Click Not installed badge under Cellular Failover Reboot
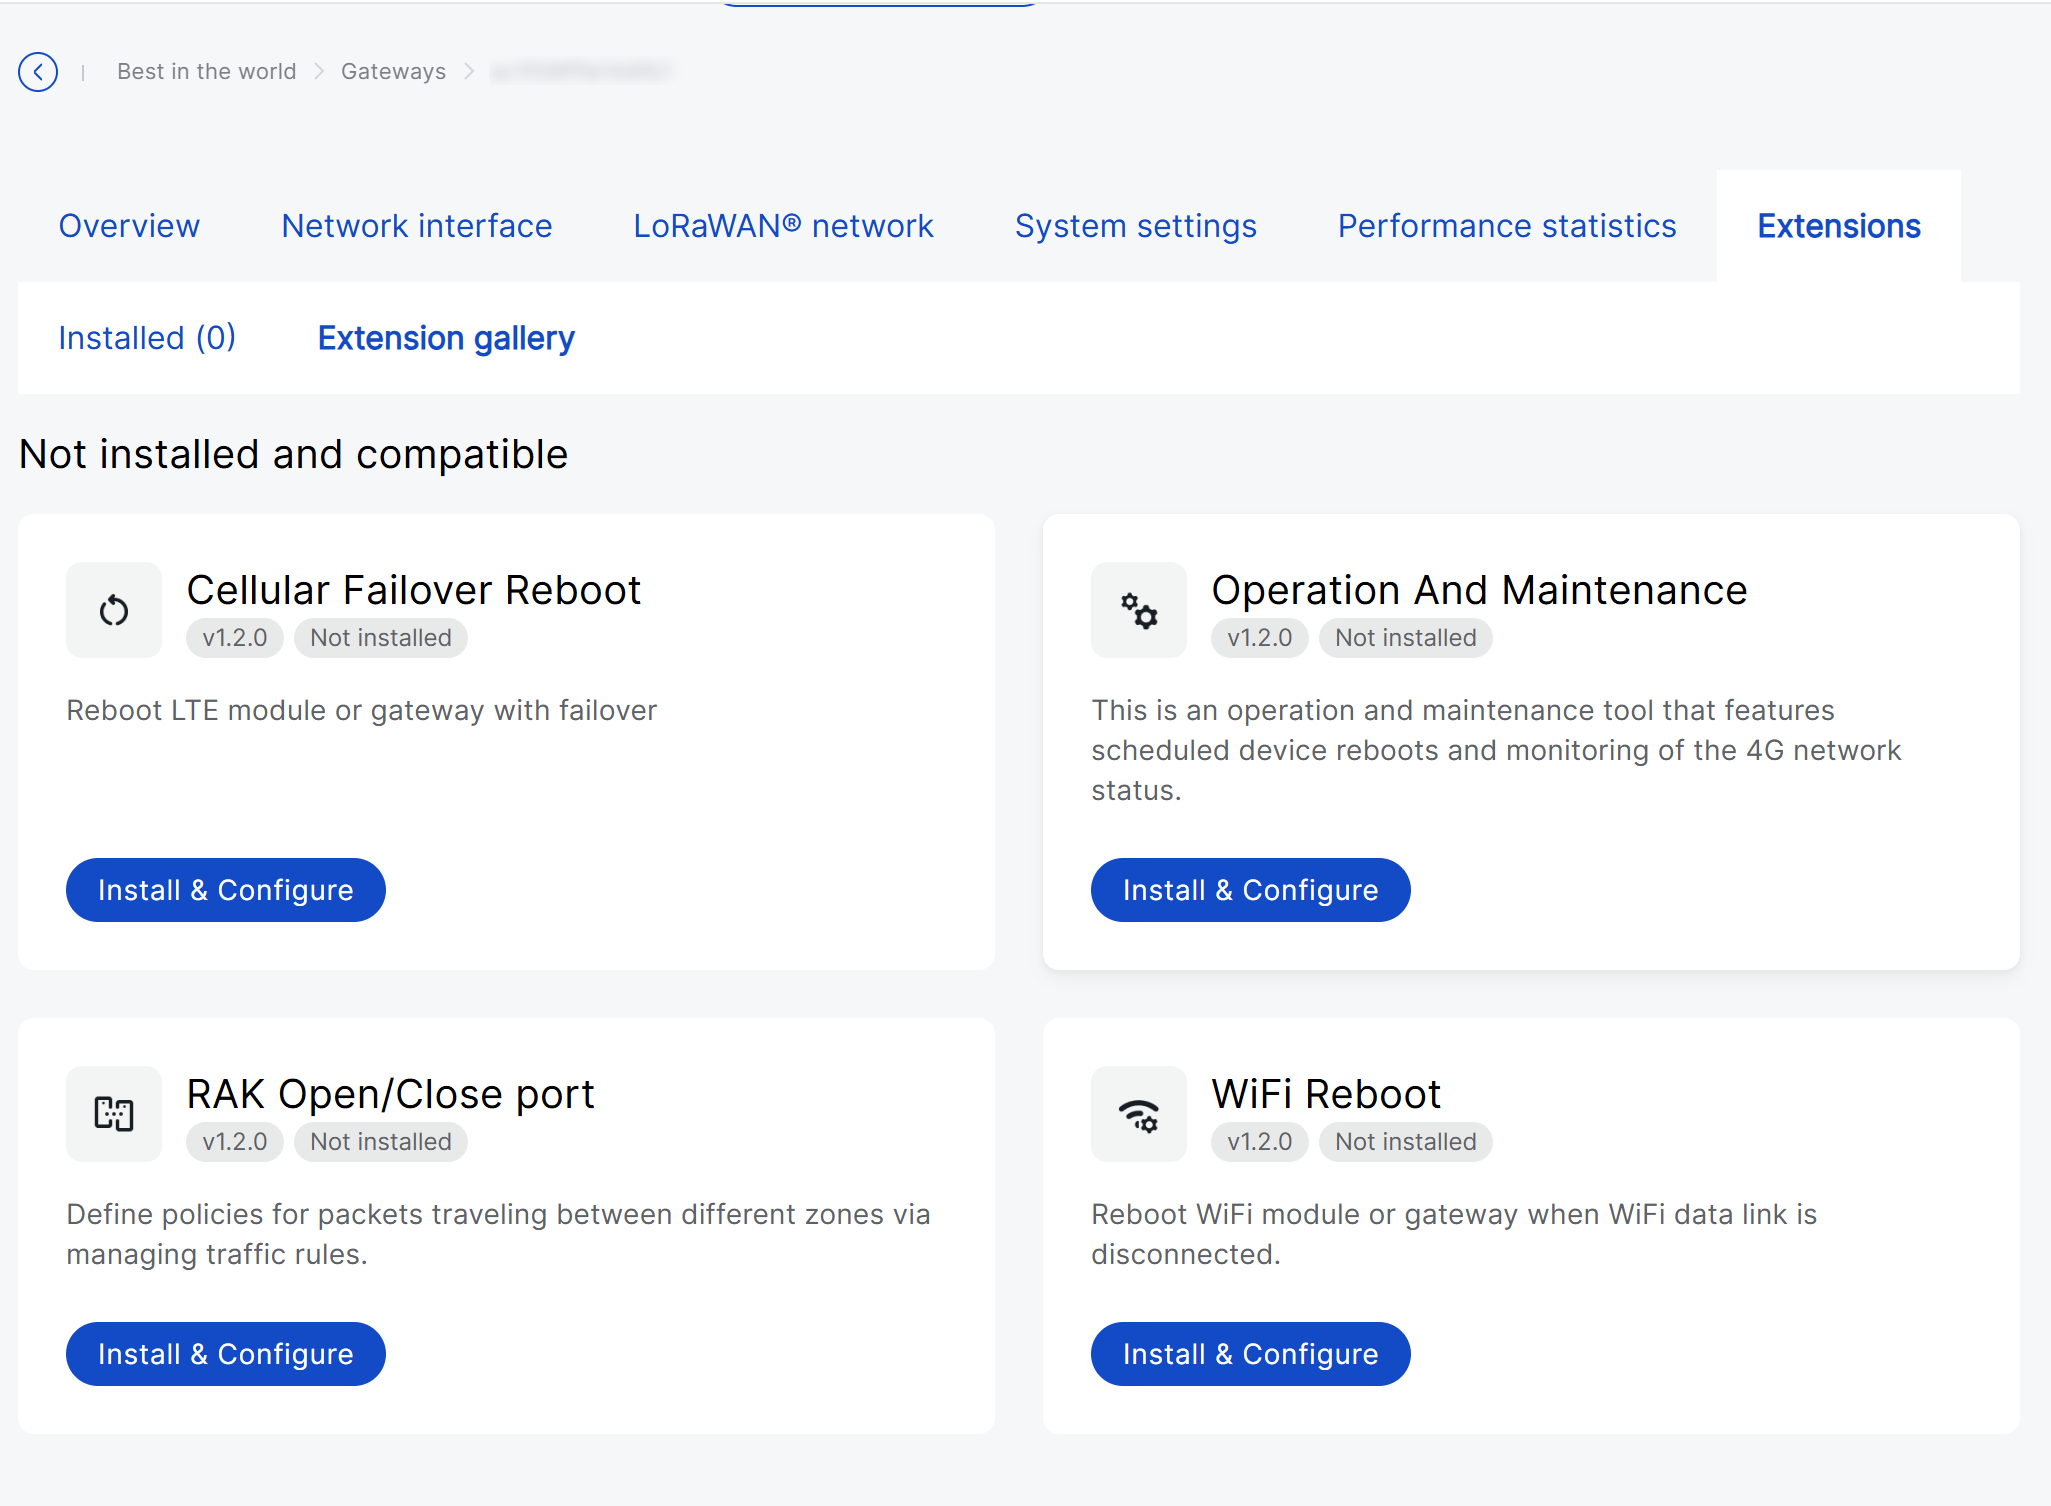 click(x=381, y=638)
